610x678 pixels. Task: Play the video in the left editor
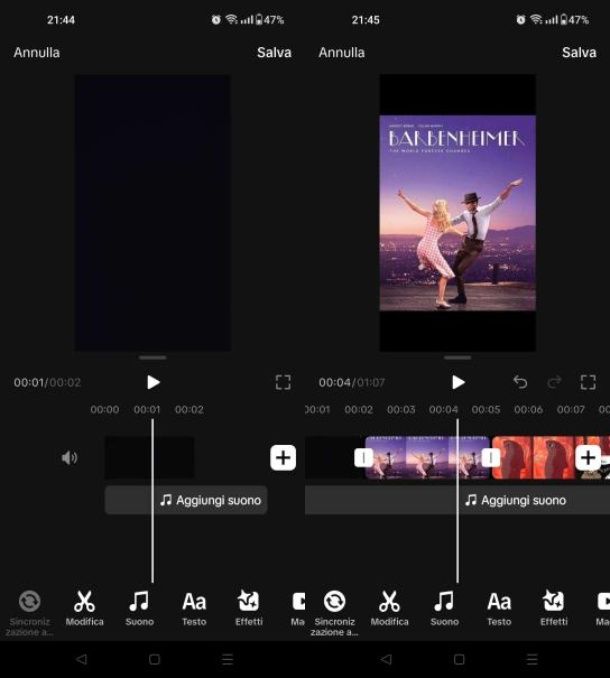click(153, 382)
